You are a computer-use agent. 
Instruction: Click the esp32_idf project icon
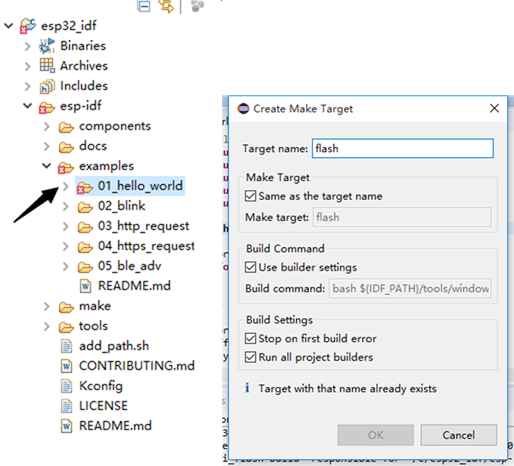tap(28, 26)
